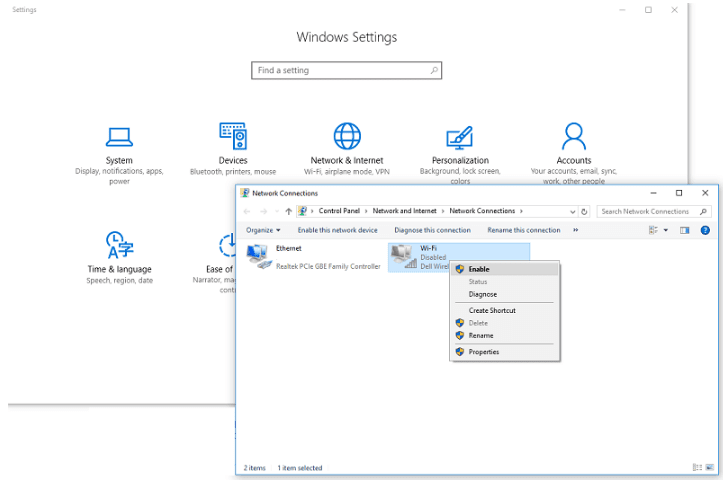Click Search Network Connections field

pyautogui.click(x=652, y=212)
